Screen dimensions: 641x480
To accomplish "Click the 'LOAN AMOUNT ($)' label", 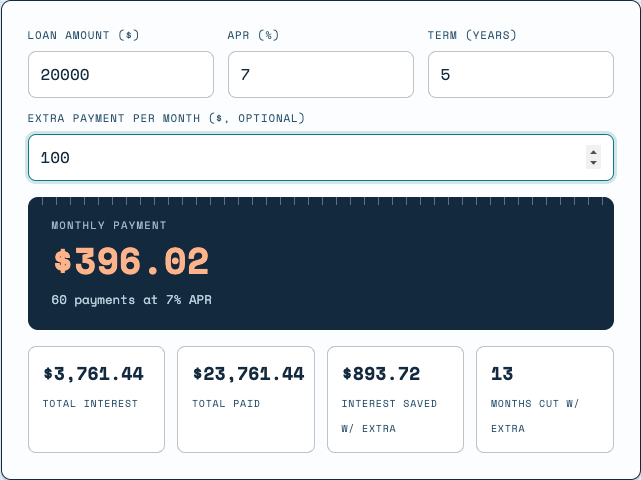I will click(83, 35).
